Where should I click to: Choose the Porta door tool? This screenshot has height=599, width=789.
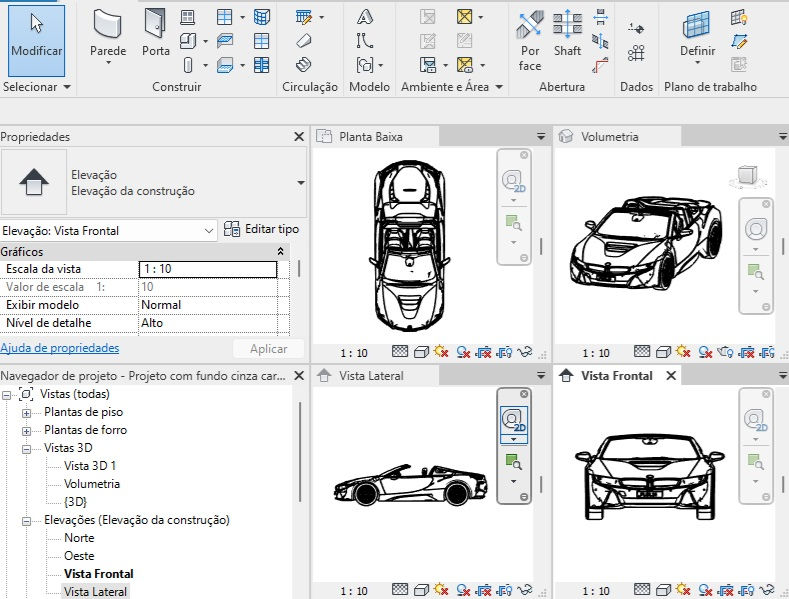coord(155,33)
